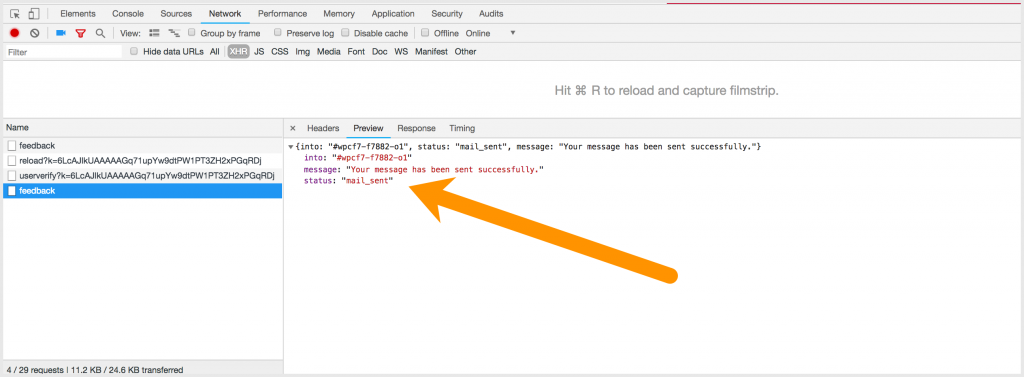This screenshot has width=1024, height=377.
Task: Open the Elements panel tab
Action: 78,14
